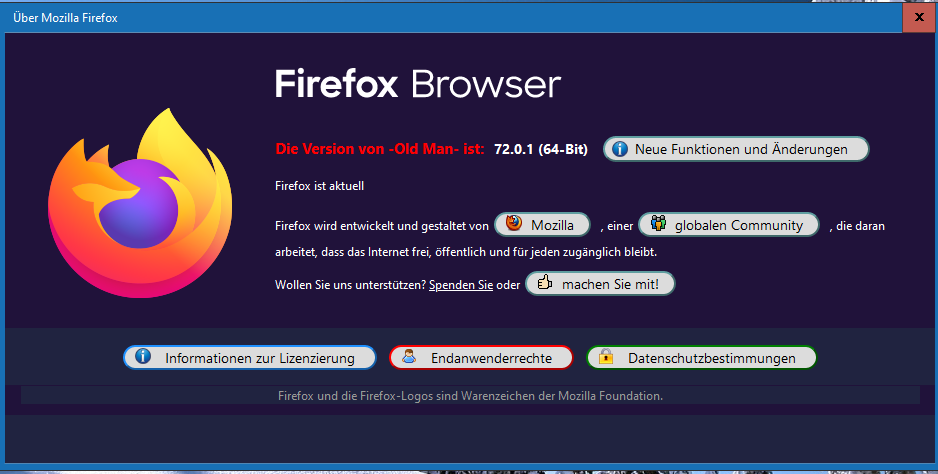The image size is (938, 474).
Task: Click version text 72.0.1 (64-Bit)
Action: 541,149
